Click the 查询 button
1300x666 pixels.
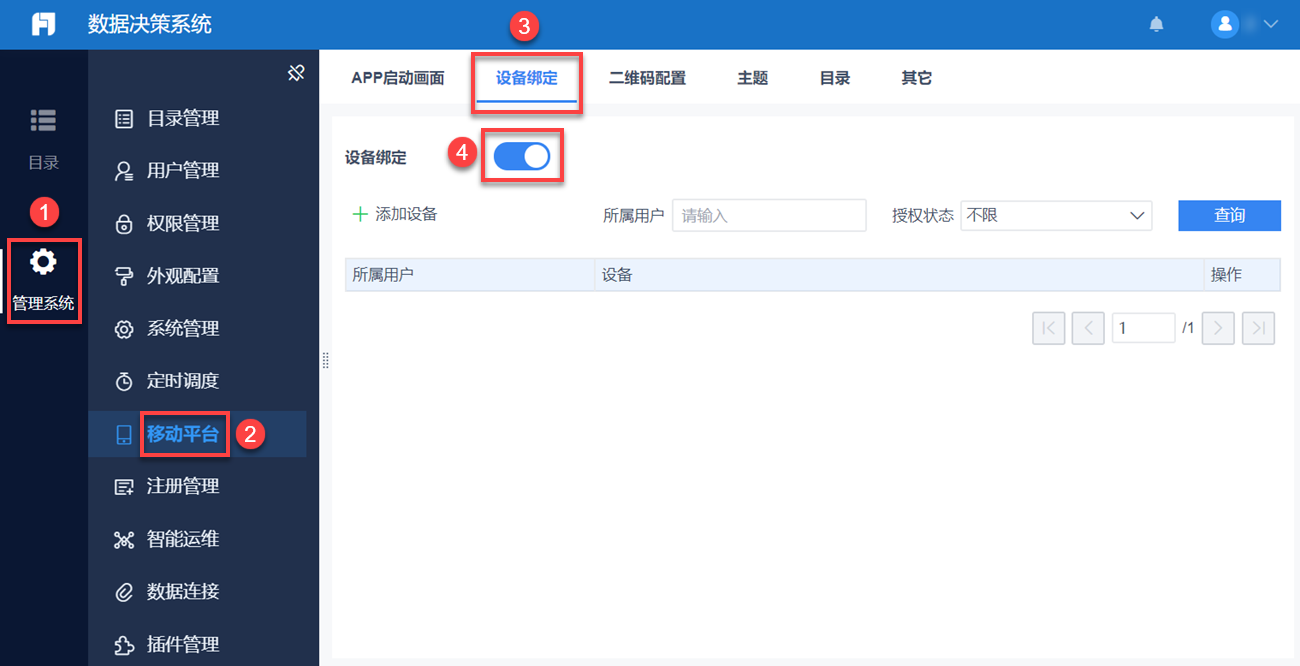(1229, 215)
